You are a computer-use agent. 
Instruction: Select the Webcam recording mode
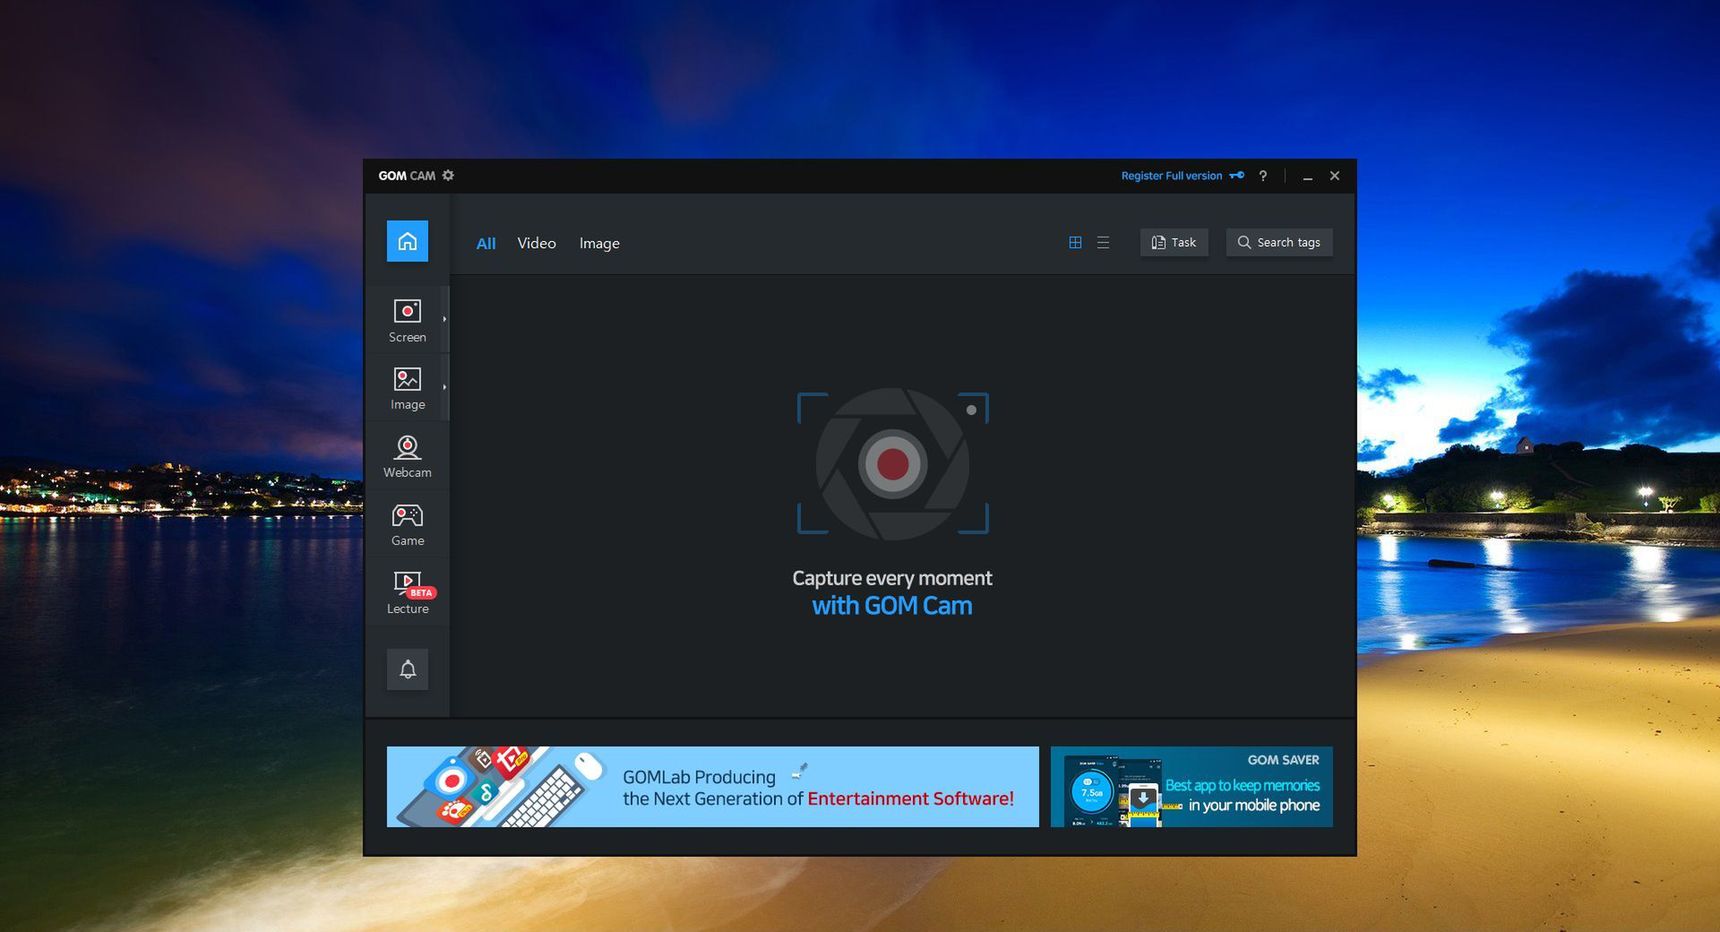pyautogui.click(x=407, y=456)
